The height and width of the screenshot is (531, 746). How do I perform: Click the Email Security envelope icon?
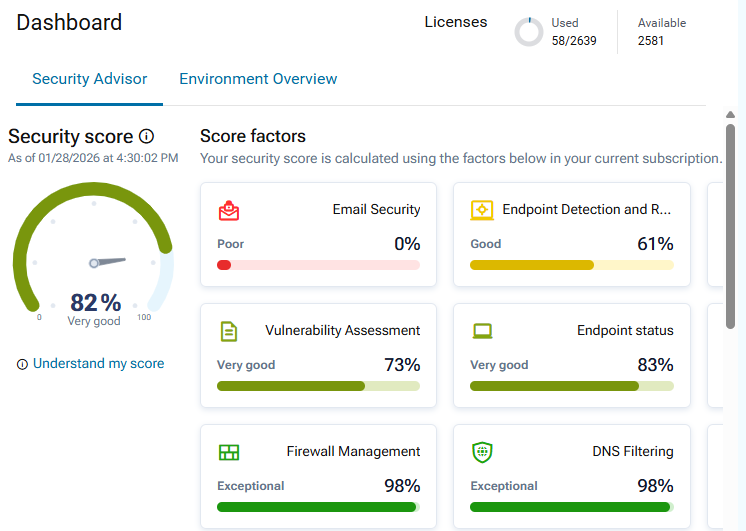tap(229, 210)
